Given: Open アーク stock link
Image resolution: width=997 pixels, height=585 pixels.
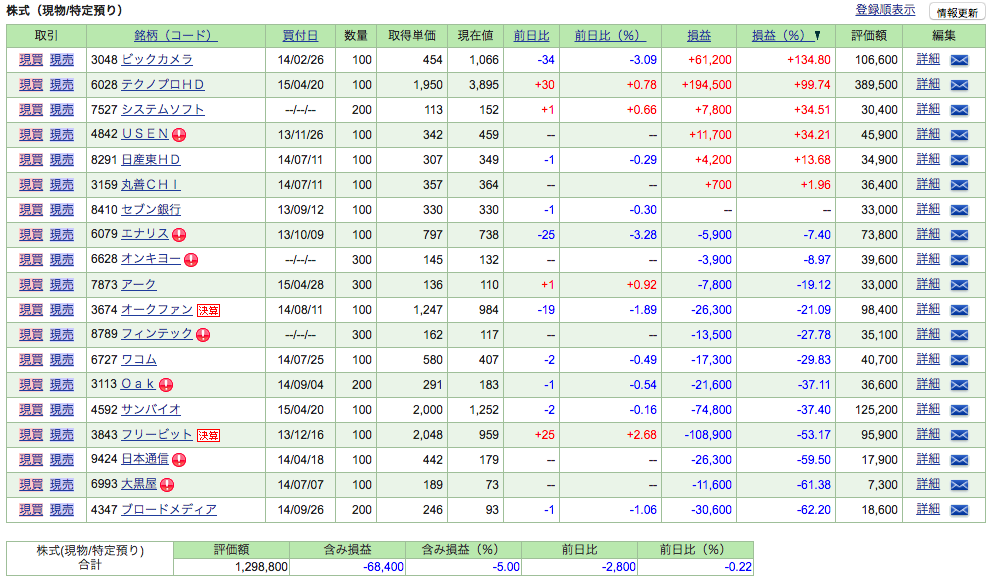Looking at the screenshot, I should tap(139, 284).
